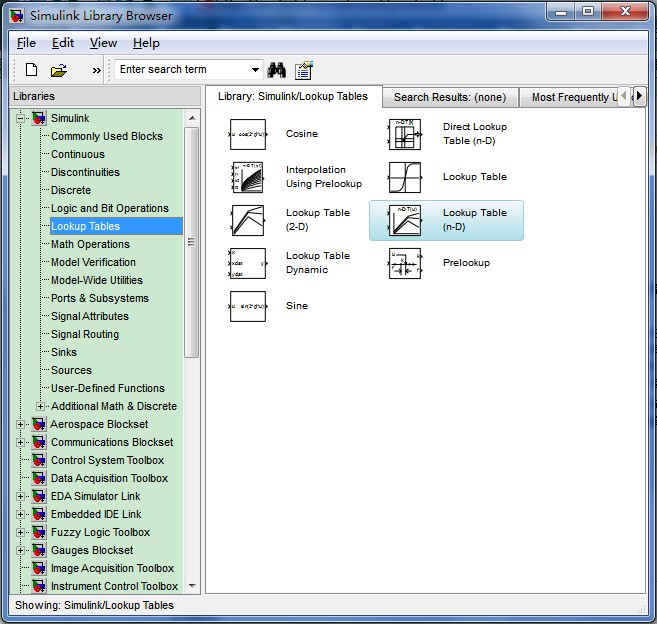Collapse the Simulink library tree node

tap(20, 119)
